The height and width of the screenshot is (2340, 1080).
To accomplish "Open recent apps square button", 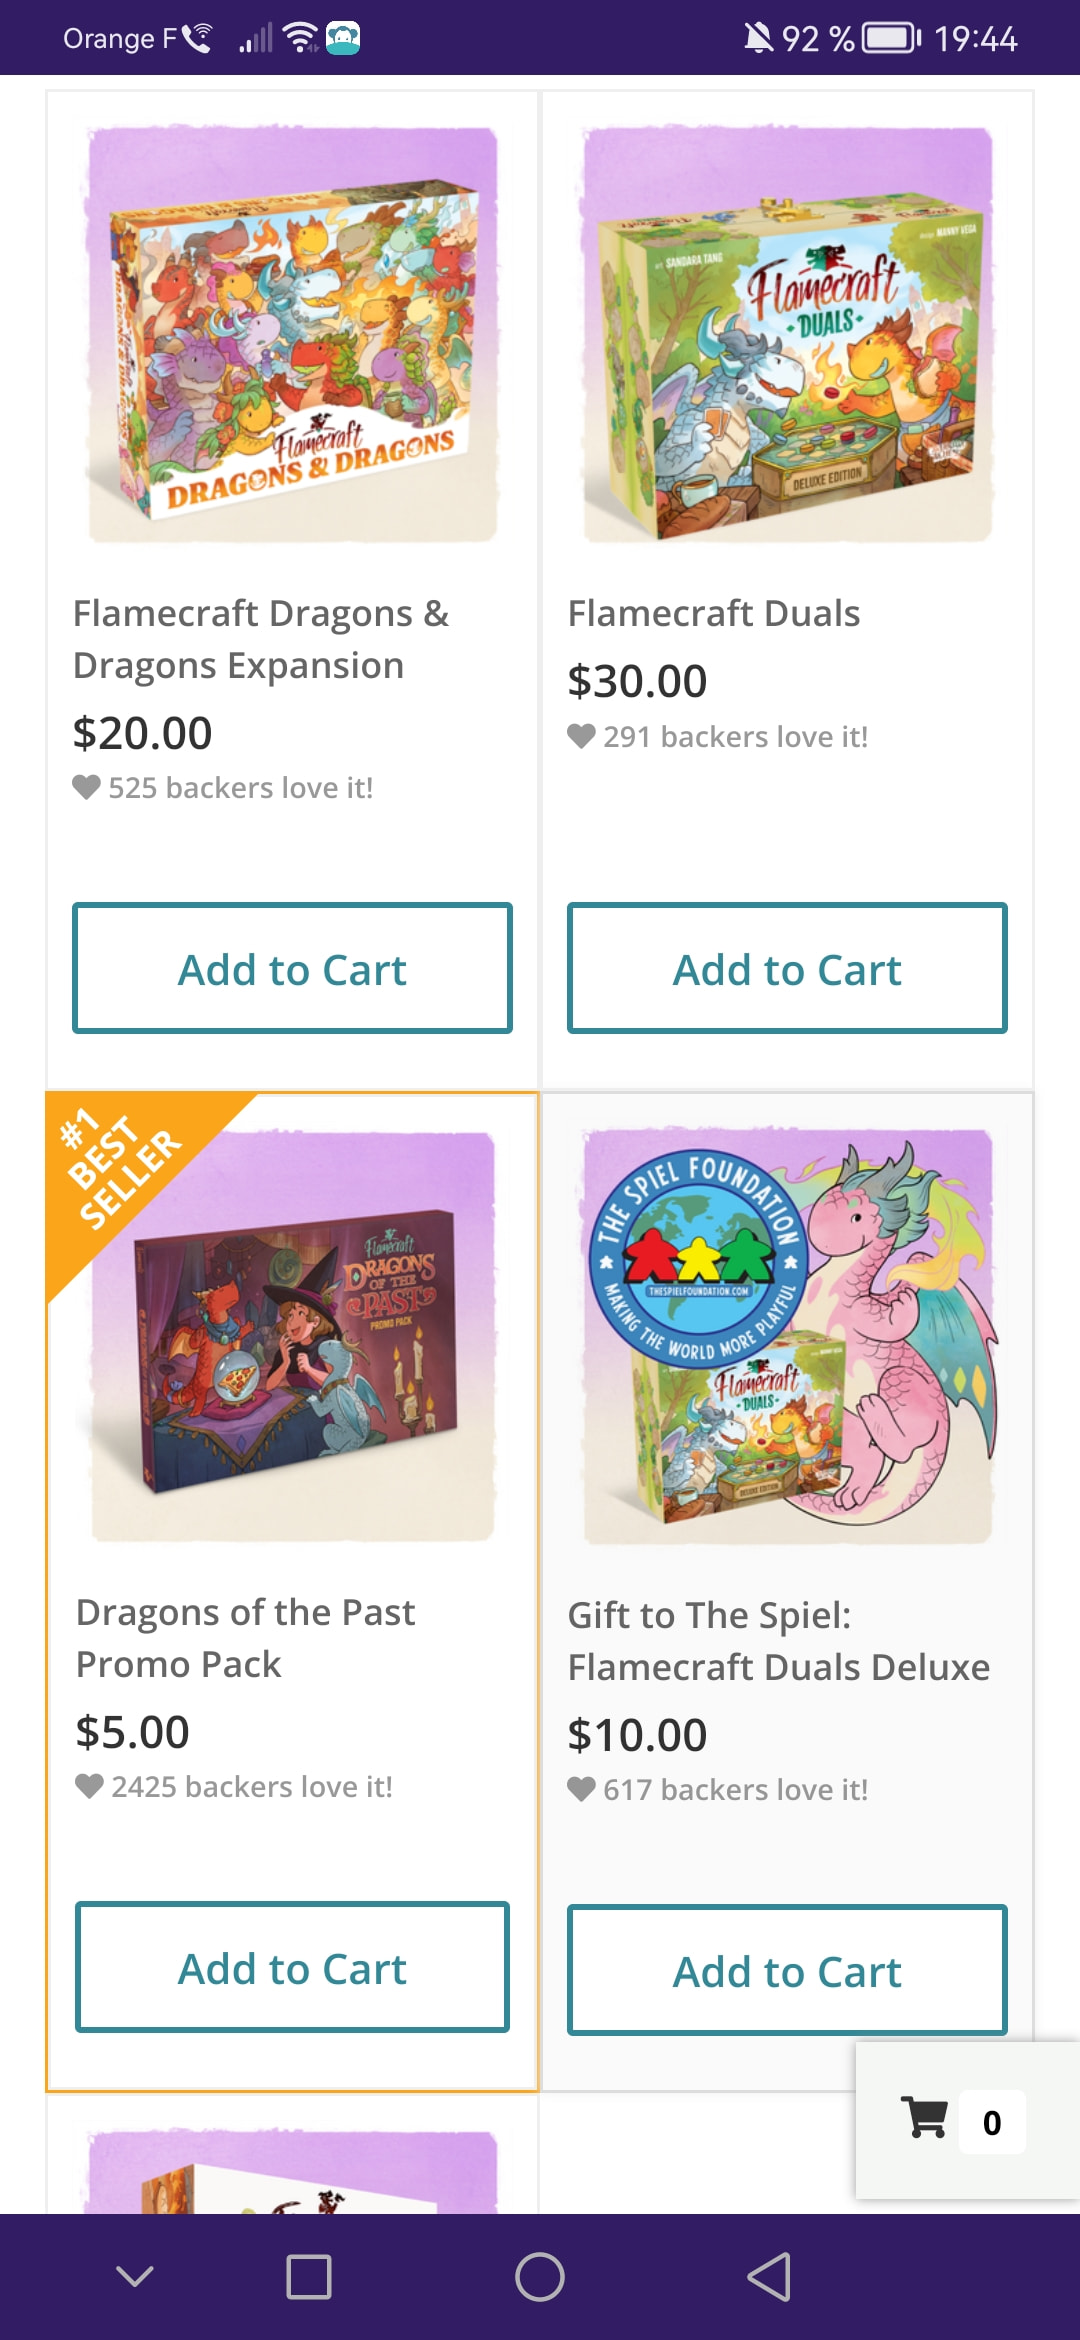I will 309,2277.
